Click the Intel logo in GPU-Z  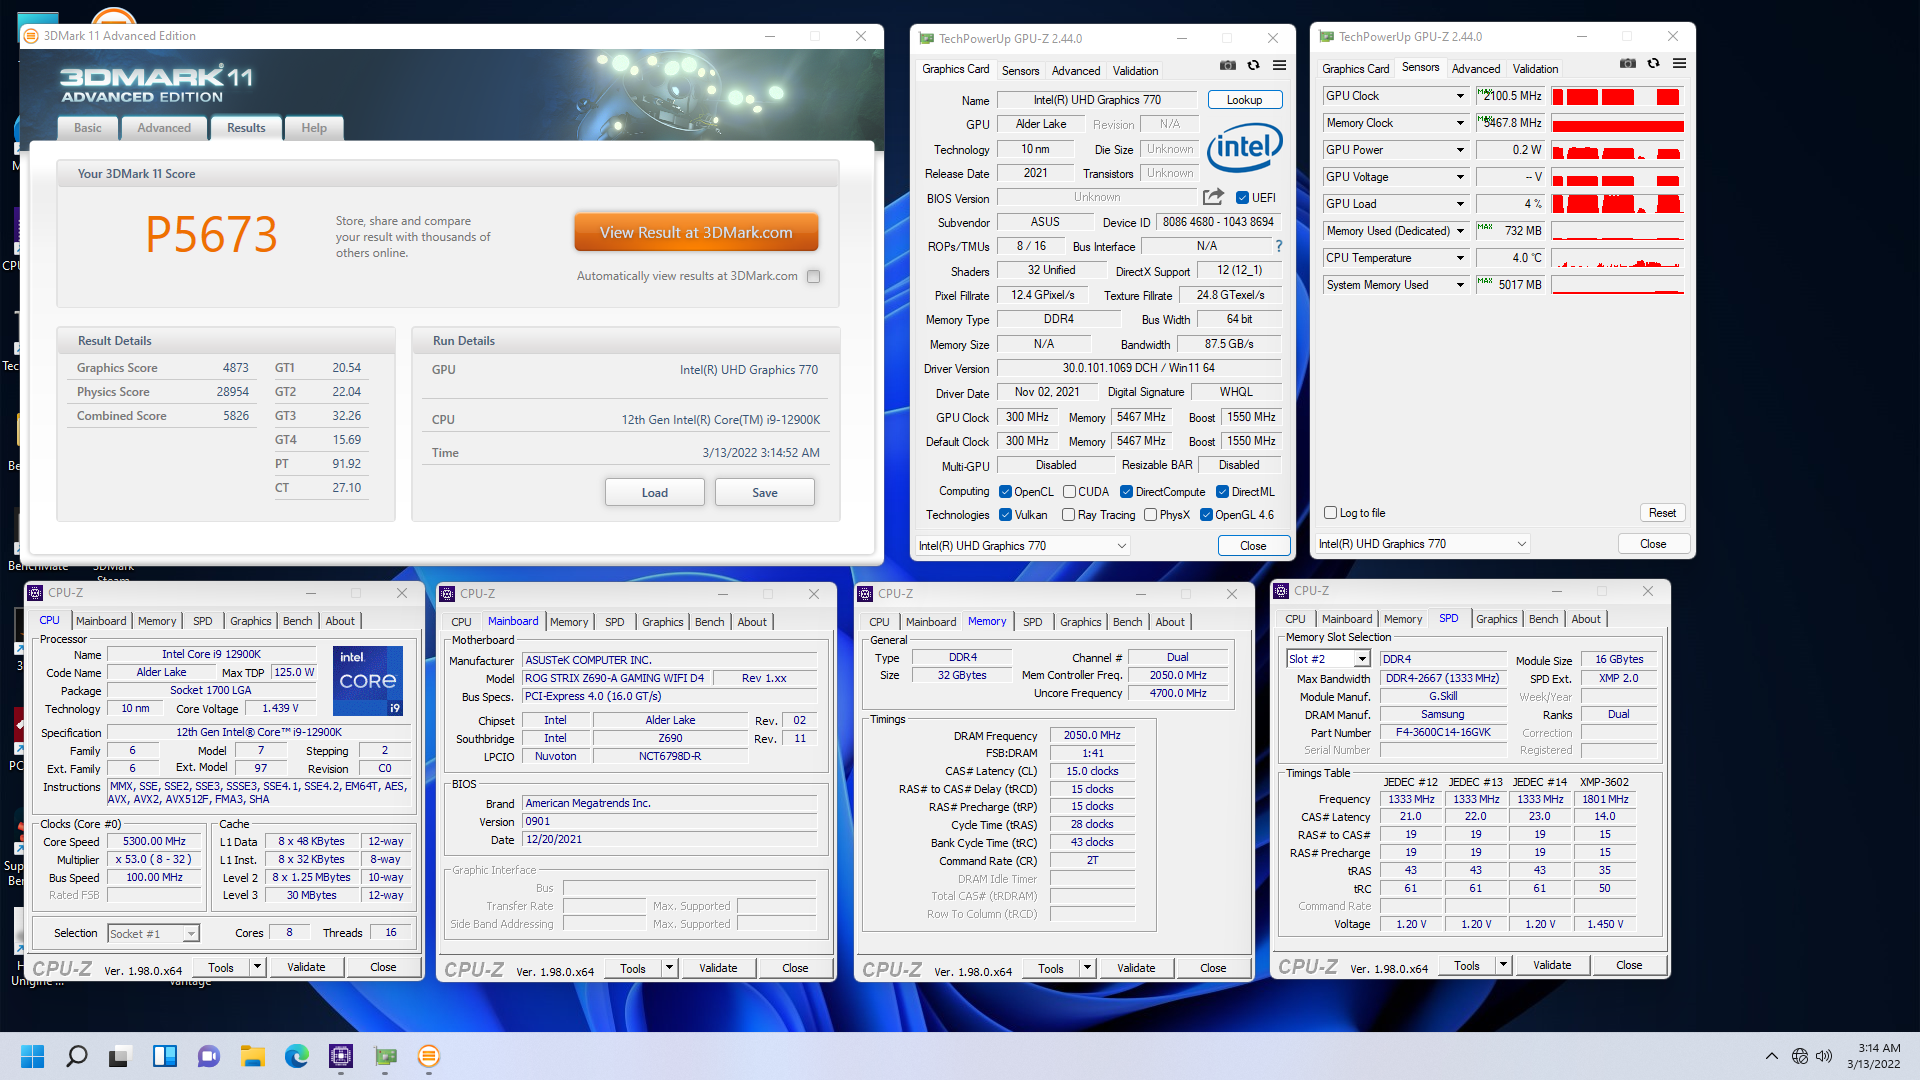(1244, 147)
